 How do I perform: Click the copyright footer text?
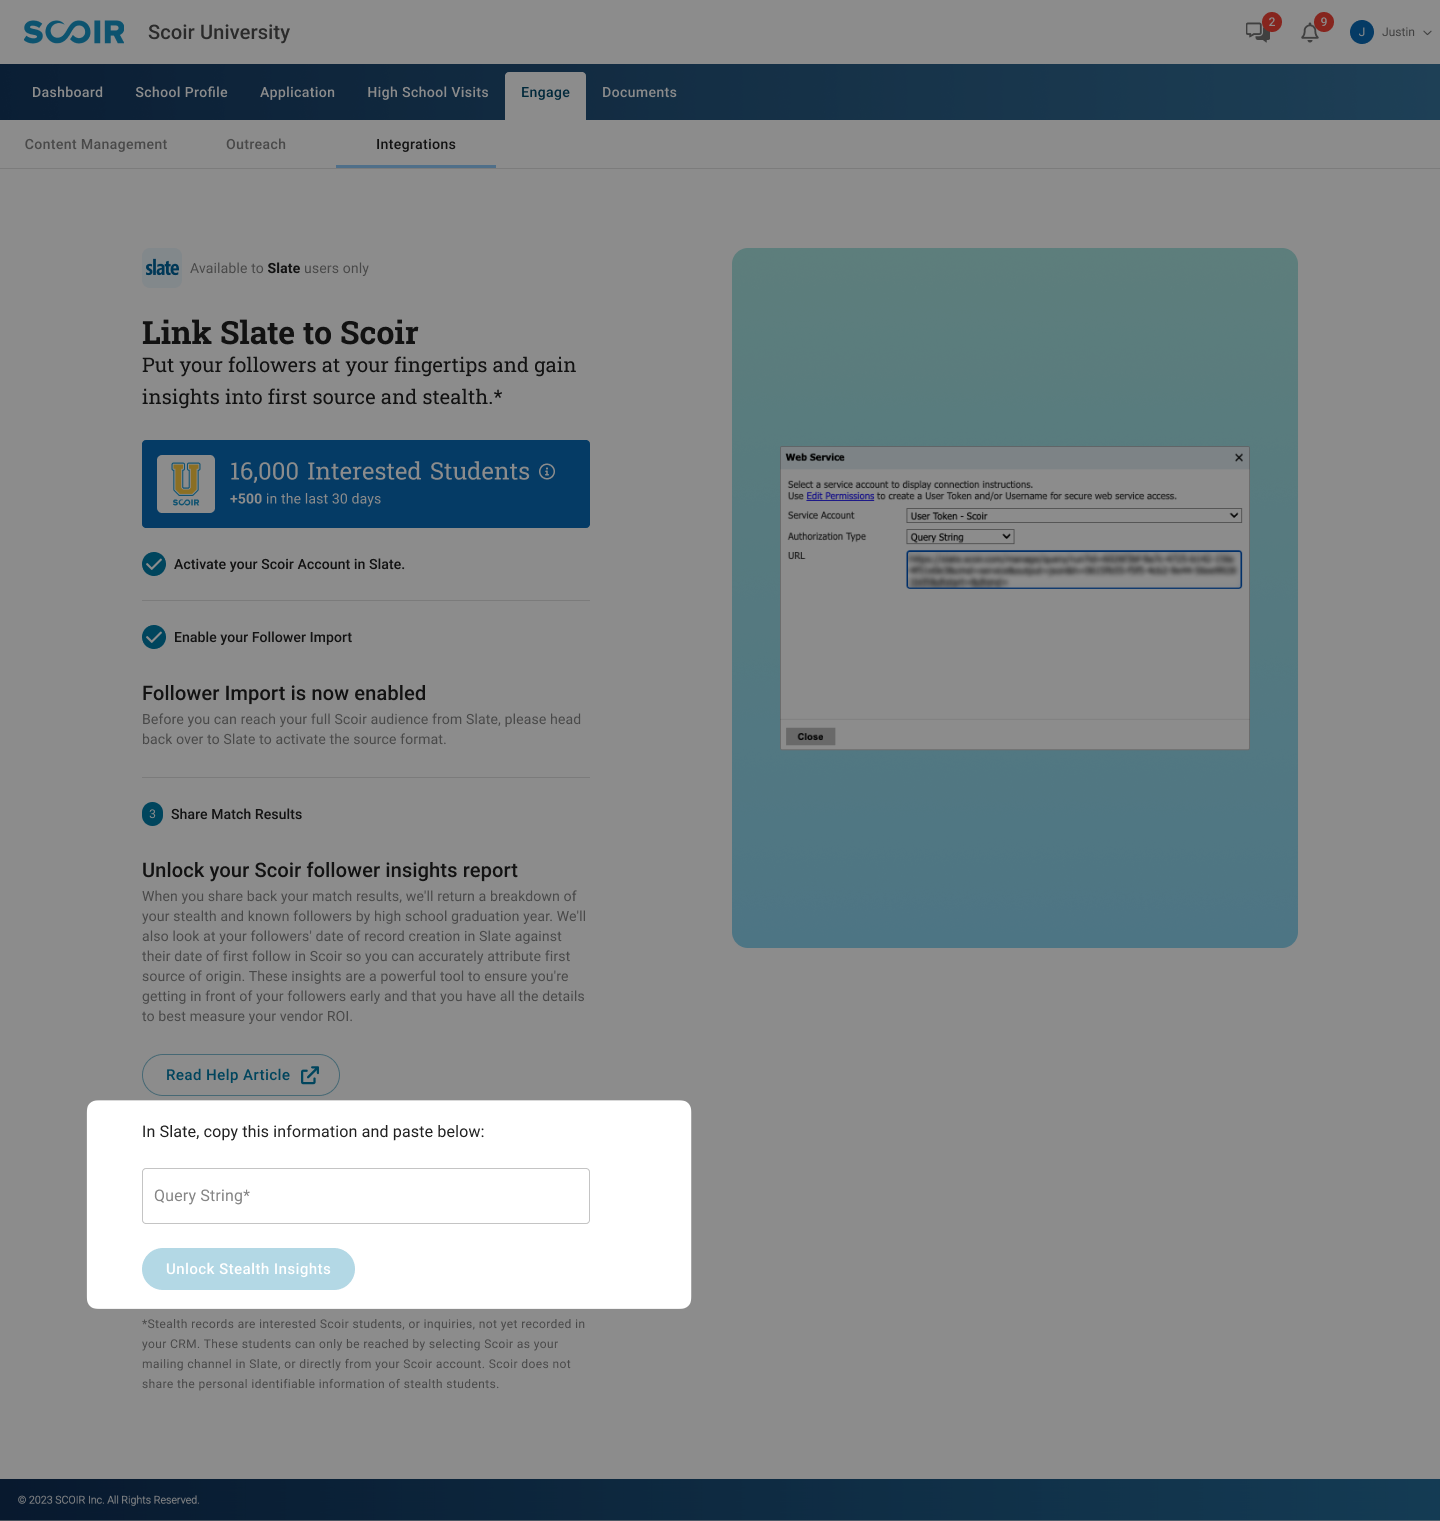109,1500
